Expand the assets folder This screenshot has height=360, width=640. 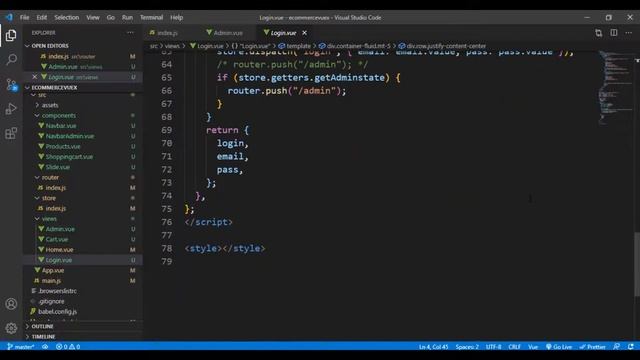(x=50, y=105)
